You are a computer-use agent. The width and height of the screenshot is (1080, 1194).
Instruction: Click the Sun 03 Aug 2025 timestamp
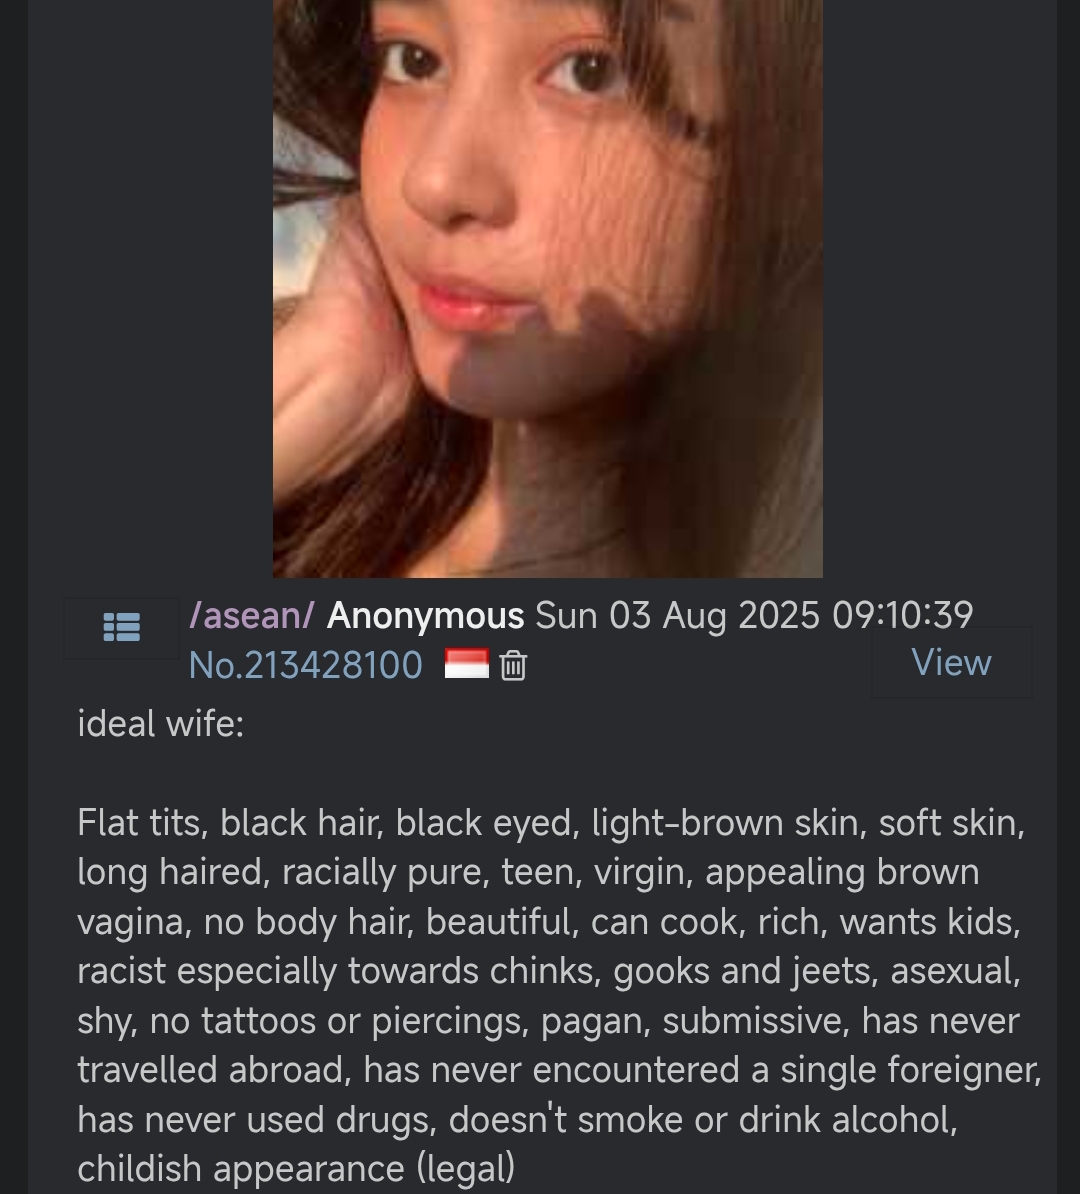coord(677,615)
